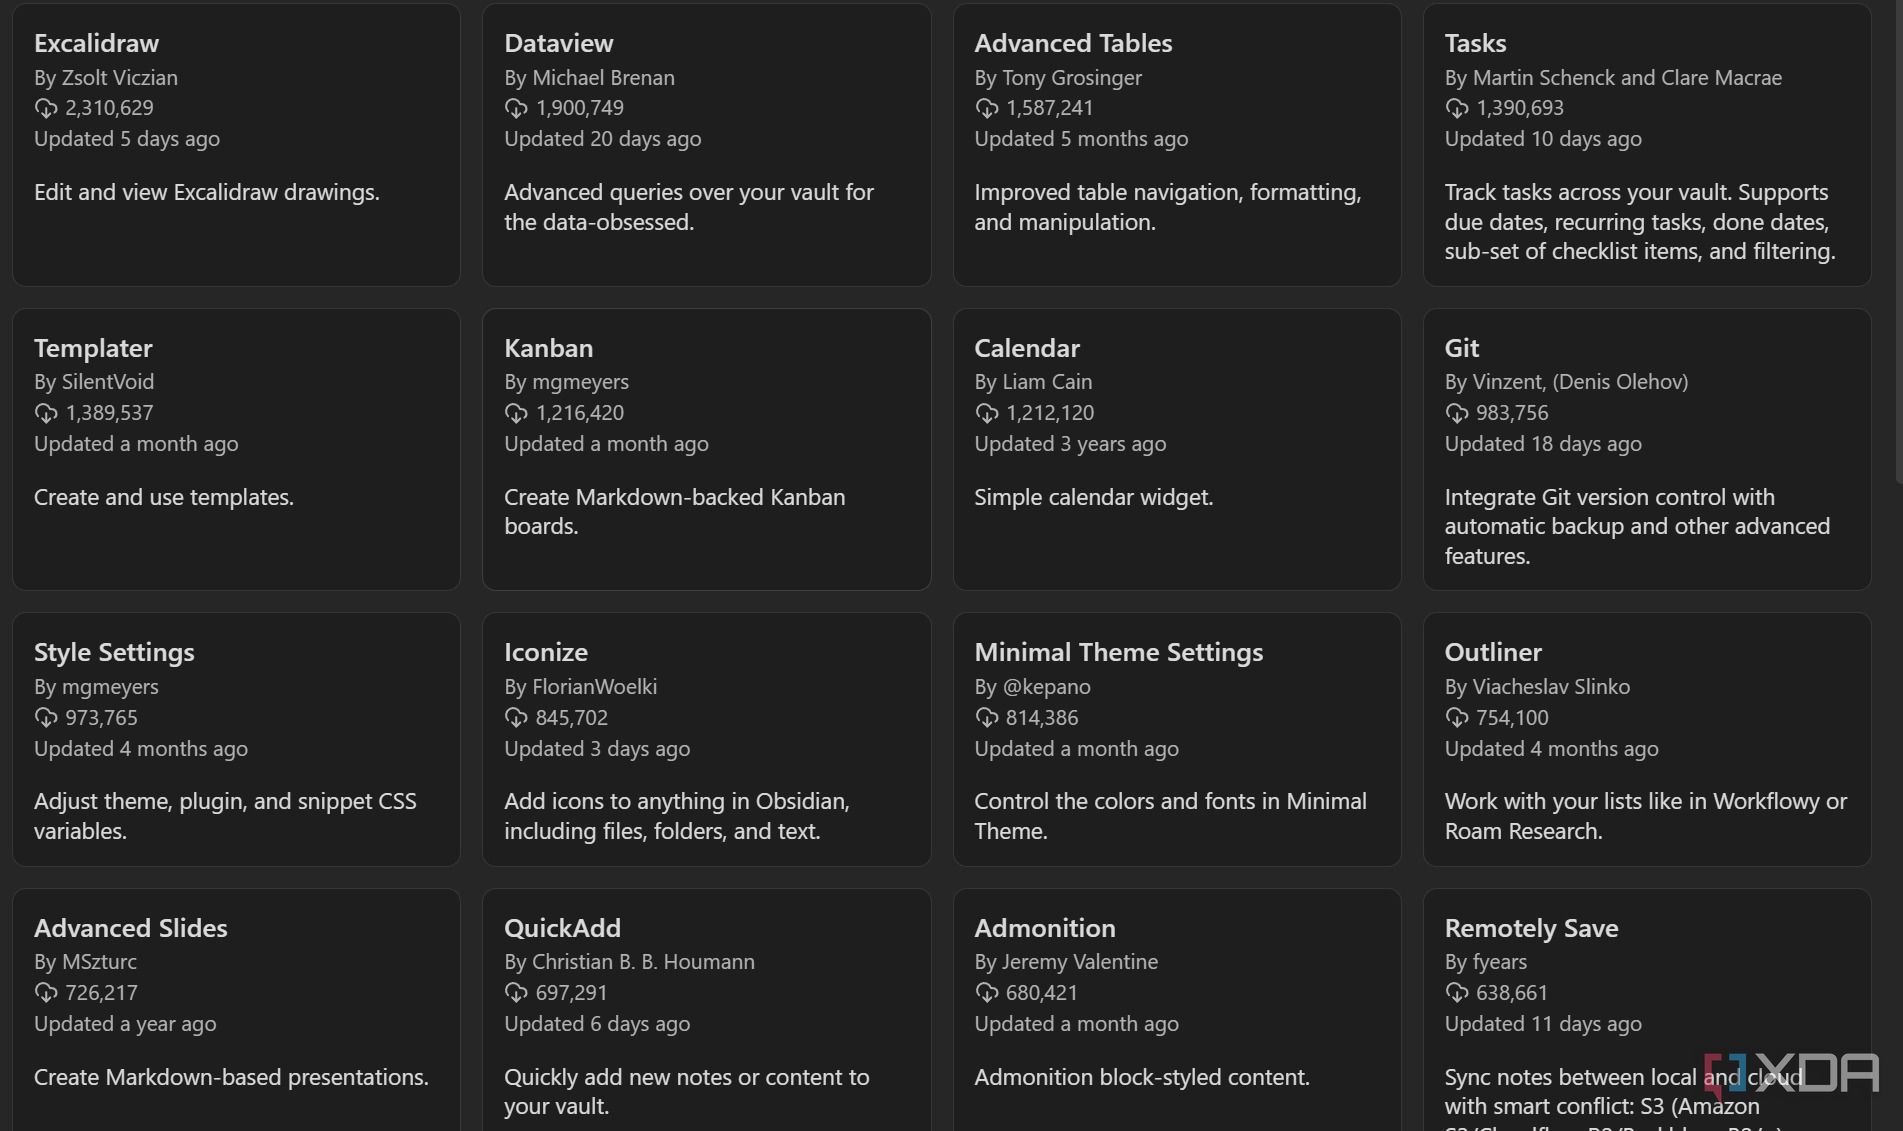The image size is (1903, 1131).
Task: Click author text 'By @kepano'
Action: pyautogui.click(x=1032, y=687)
